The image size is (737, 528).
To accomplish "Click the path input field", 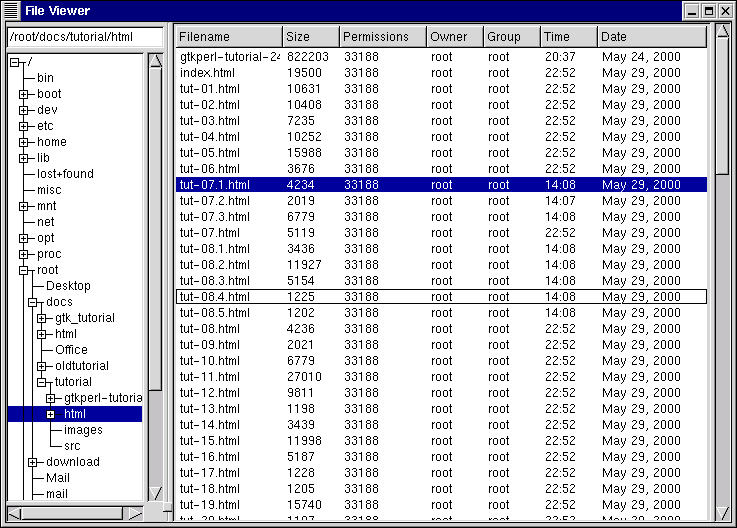I will (83, 37).
